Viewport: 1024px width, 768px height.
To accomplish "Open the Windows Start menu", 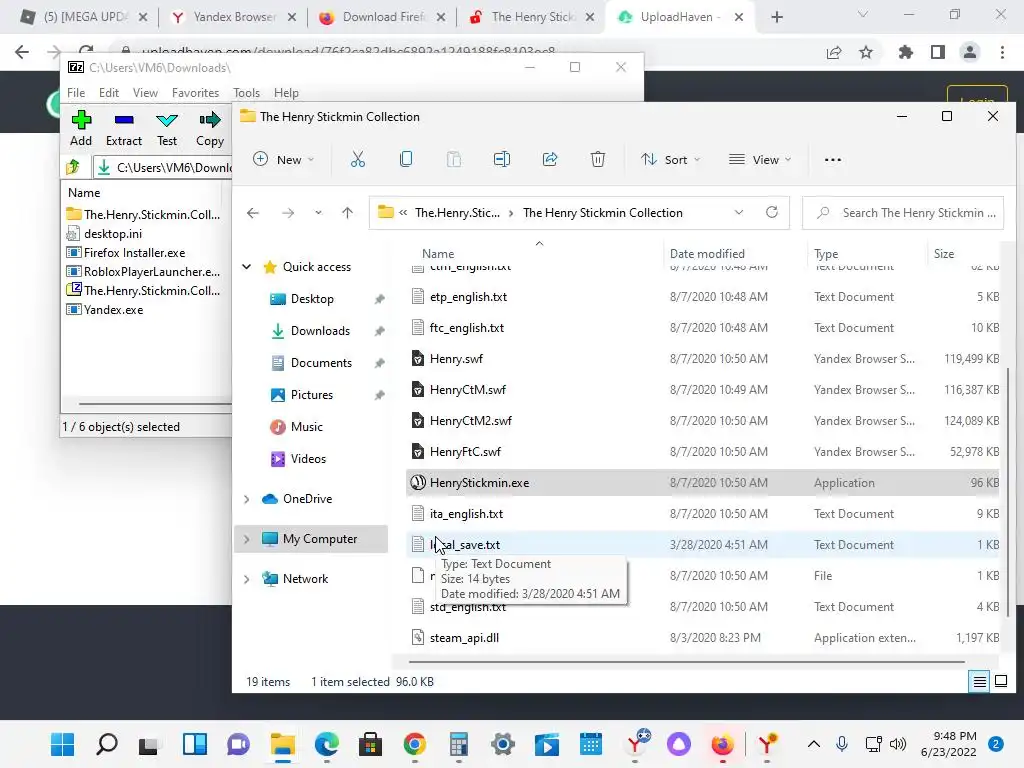I will (x=63, y=744).
